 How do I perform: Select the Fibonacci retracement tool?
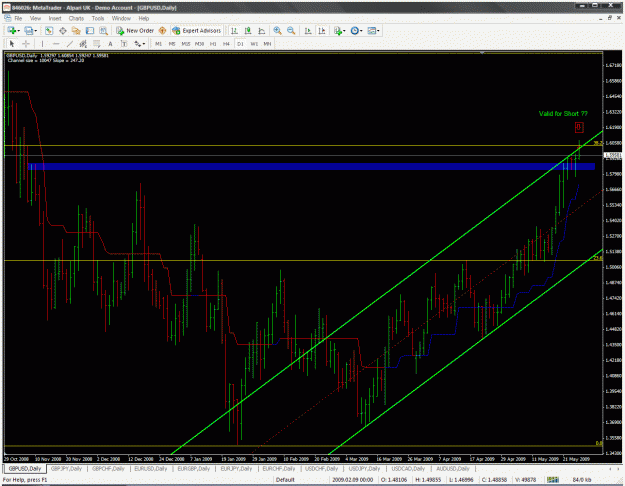coord(97,44)
